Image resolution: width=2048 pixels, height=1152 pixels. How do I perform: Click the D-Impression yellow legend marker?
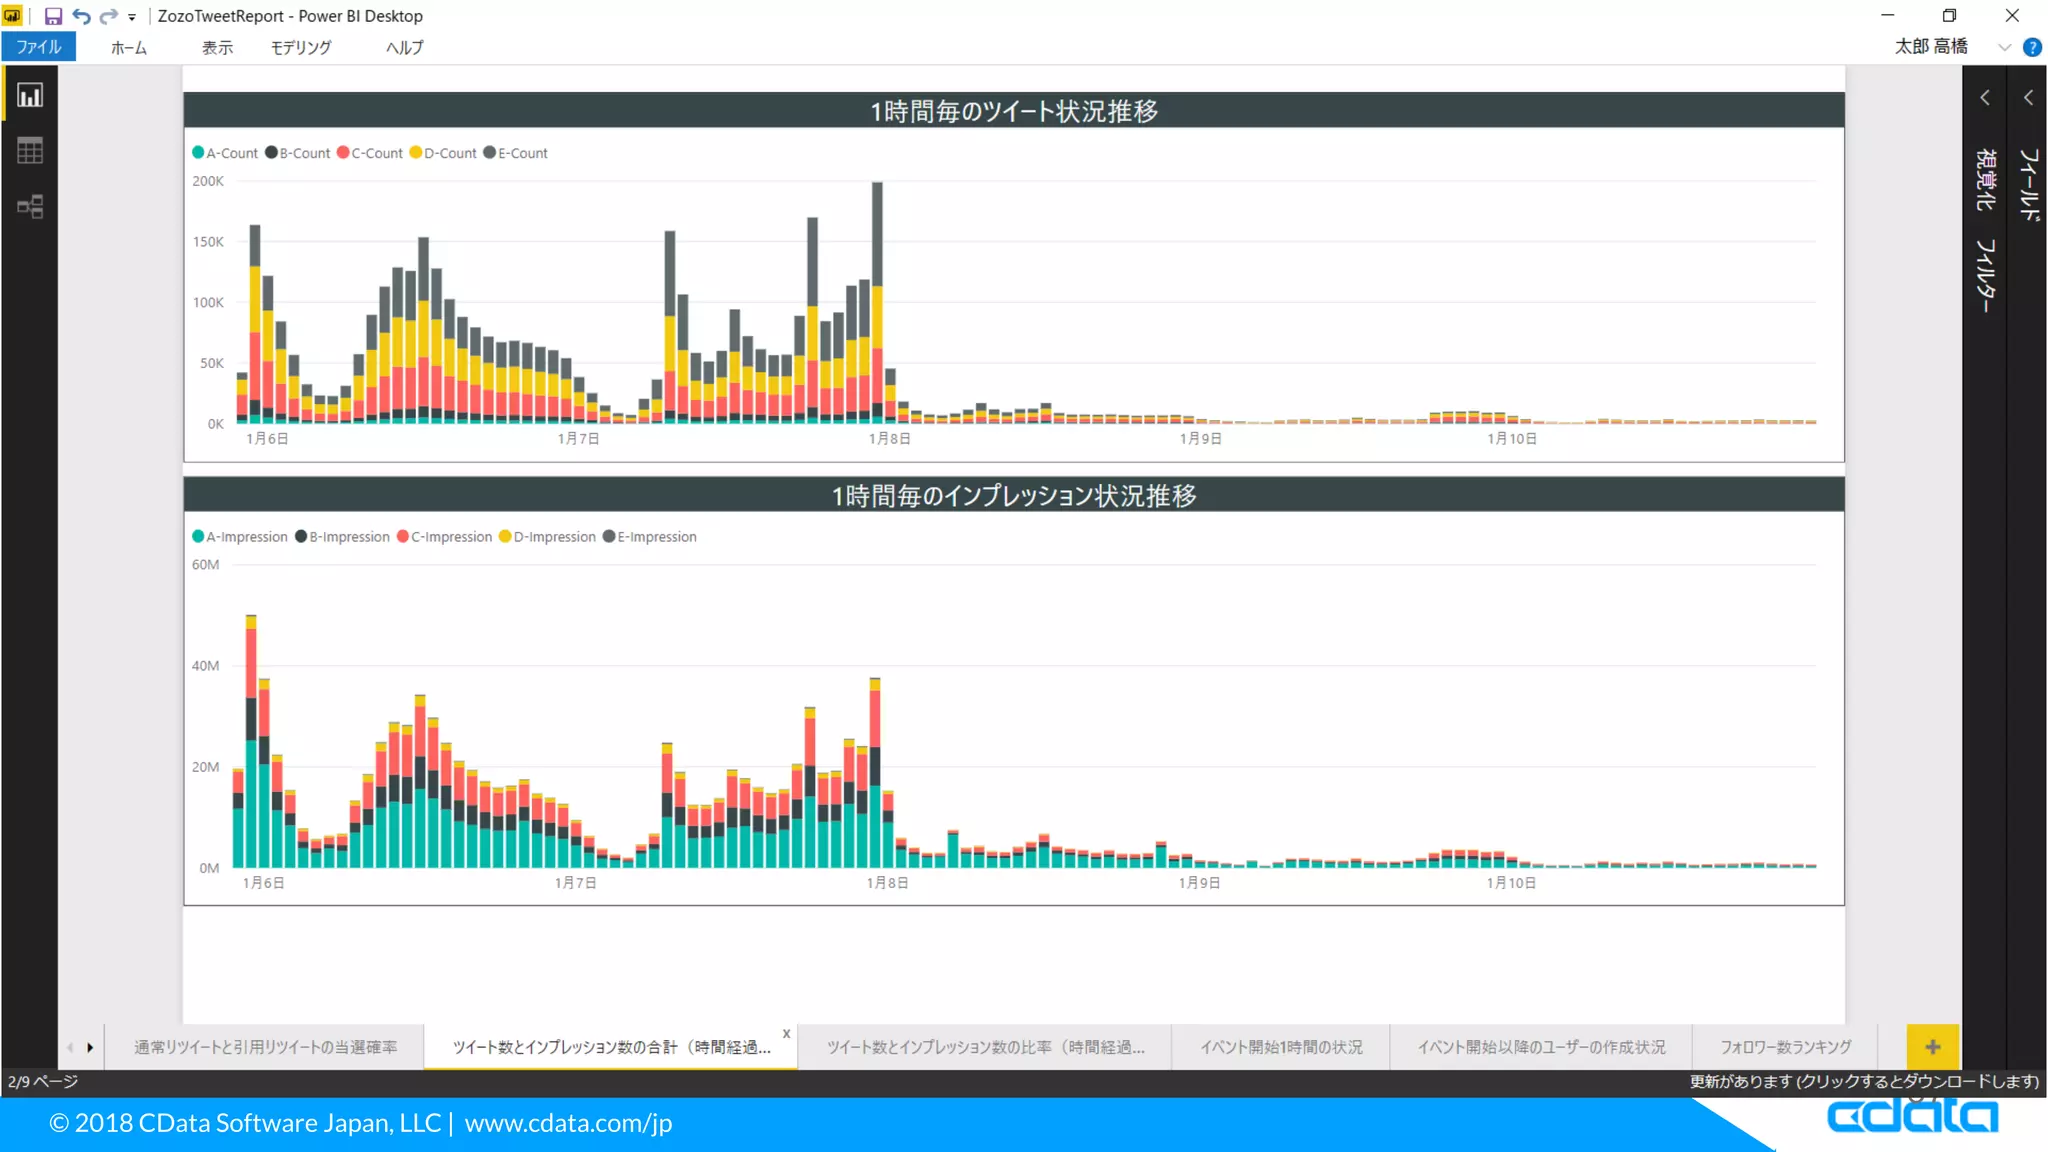point(505,537)
